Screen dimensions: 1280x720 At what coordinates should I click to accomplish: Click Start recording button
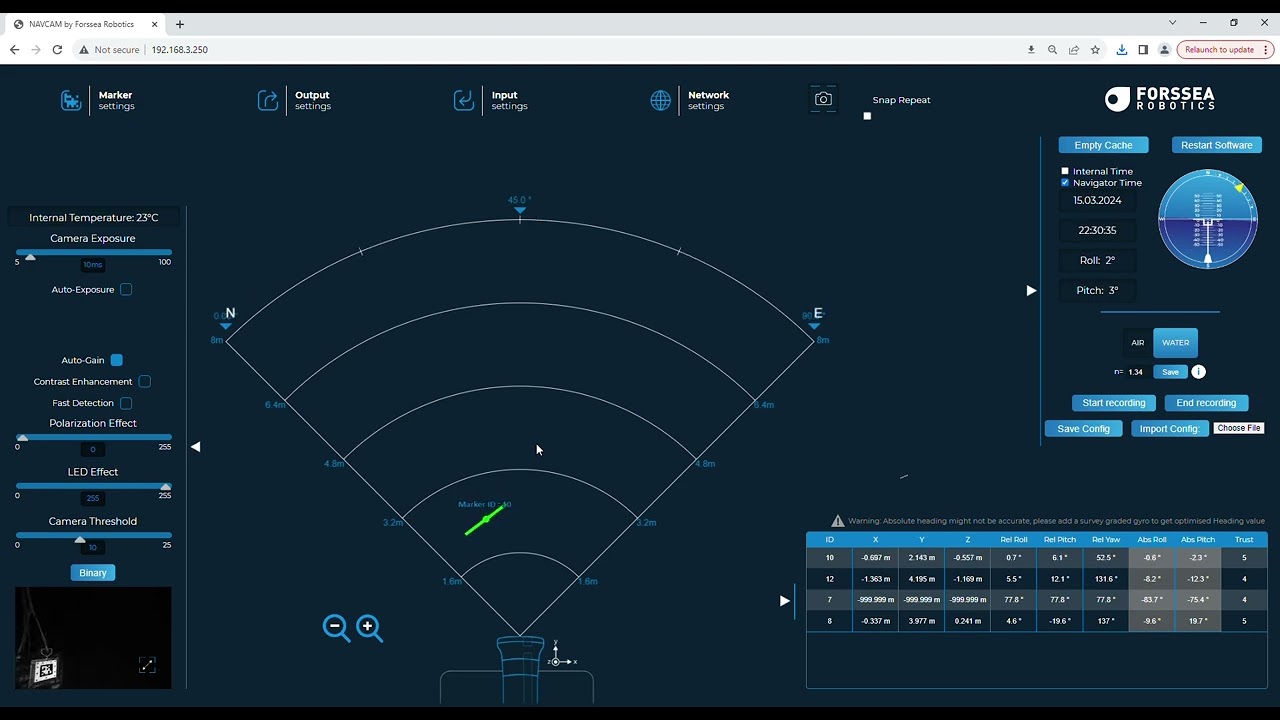pyautogui.click(x=1114, y=403)
